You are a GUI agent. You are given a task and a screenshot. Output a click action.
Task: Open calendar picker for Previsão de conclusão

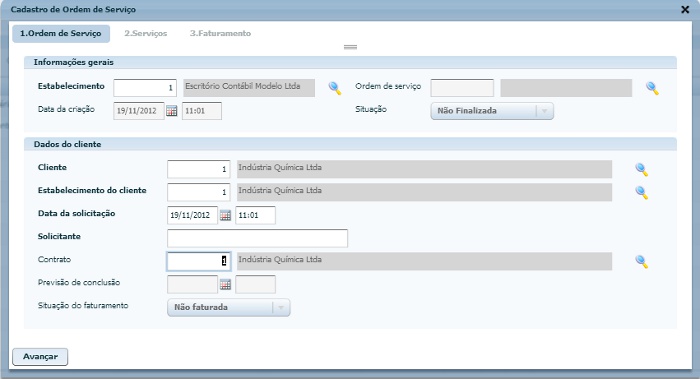pos(225,285)
